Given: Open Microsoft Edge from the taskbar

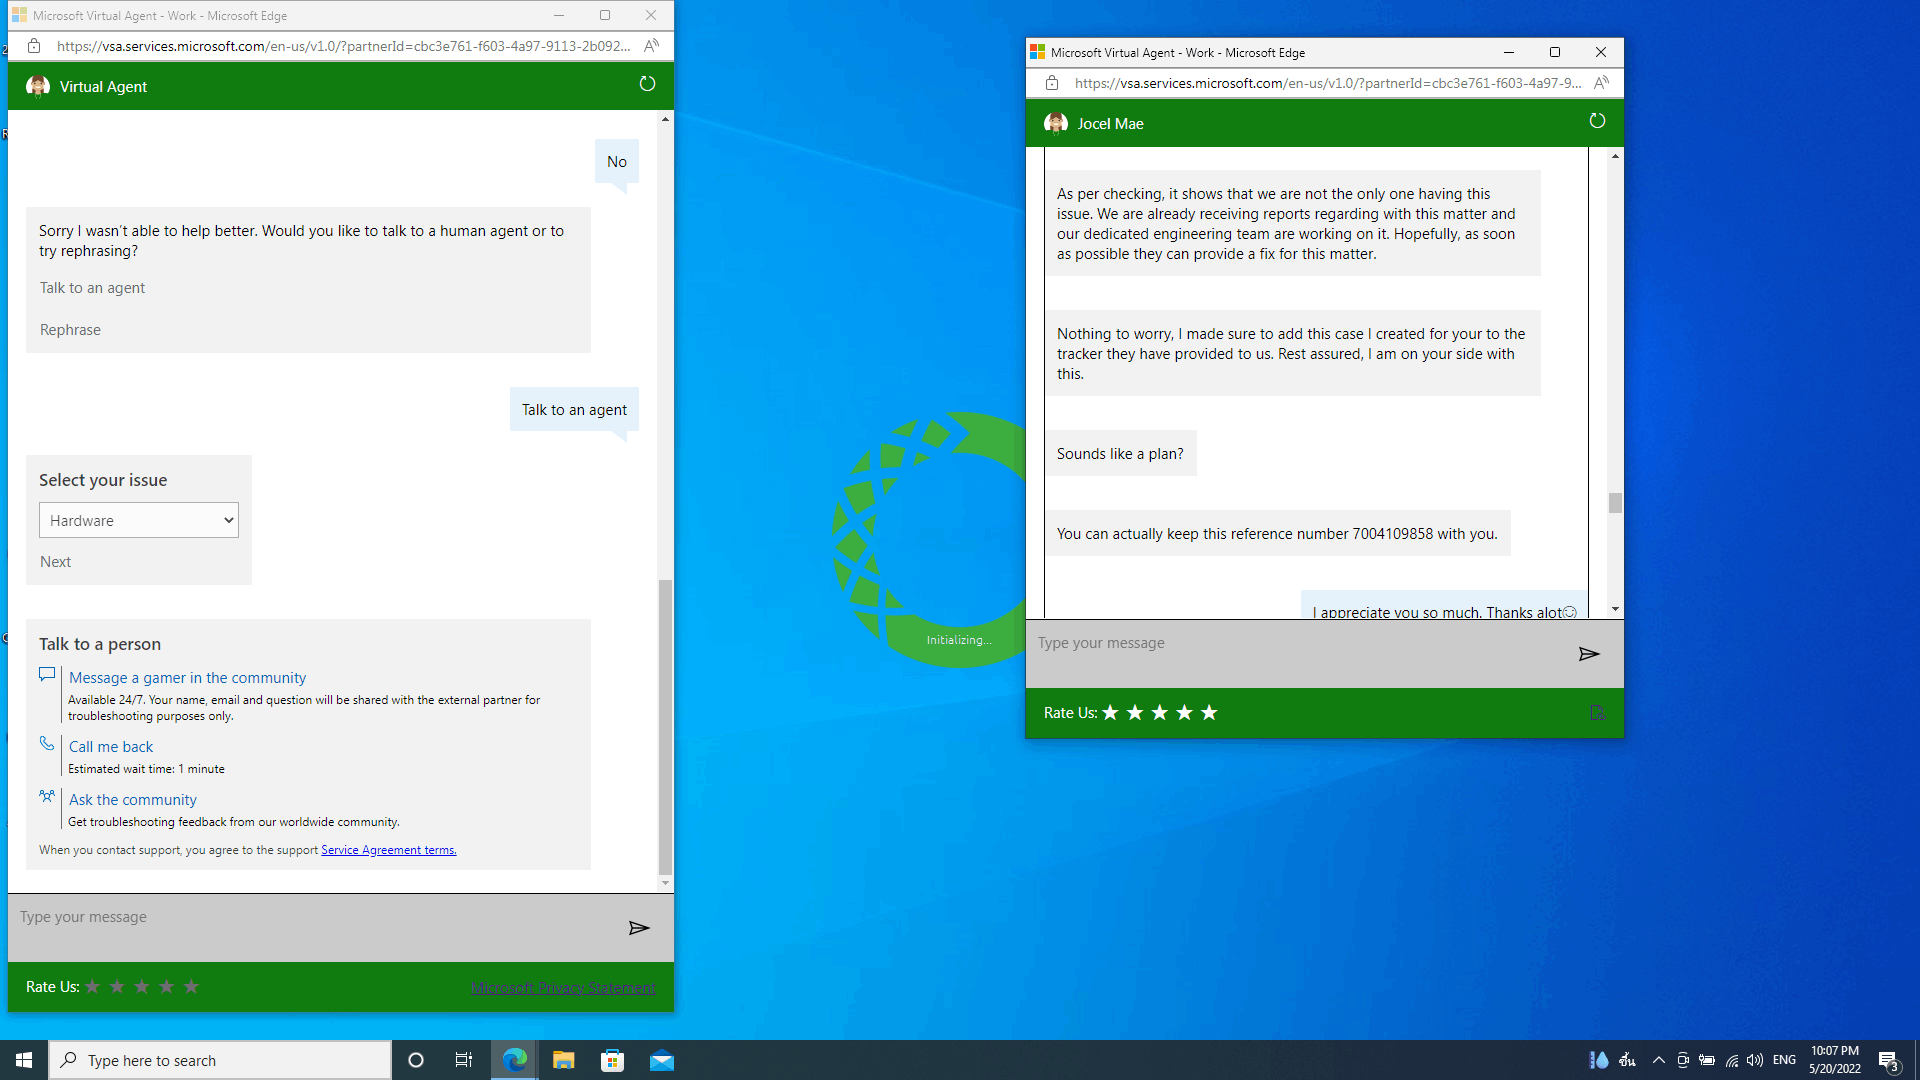Looking at the screenshot, I should [515, 1060].
